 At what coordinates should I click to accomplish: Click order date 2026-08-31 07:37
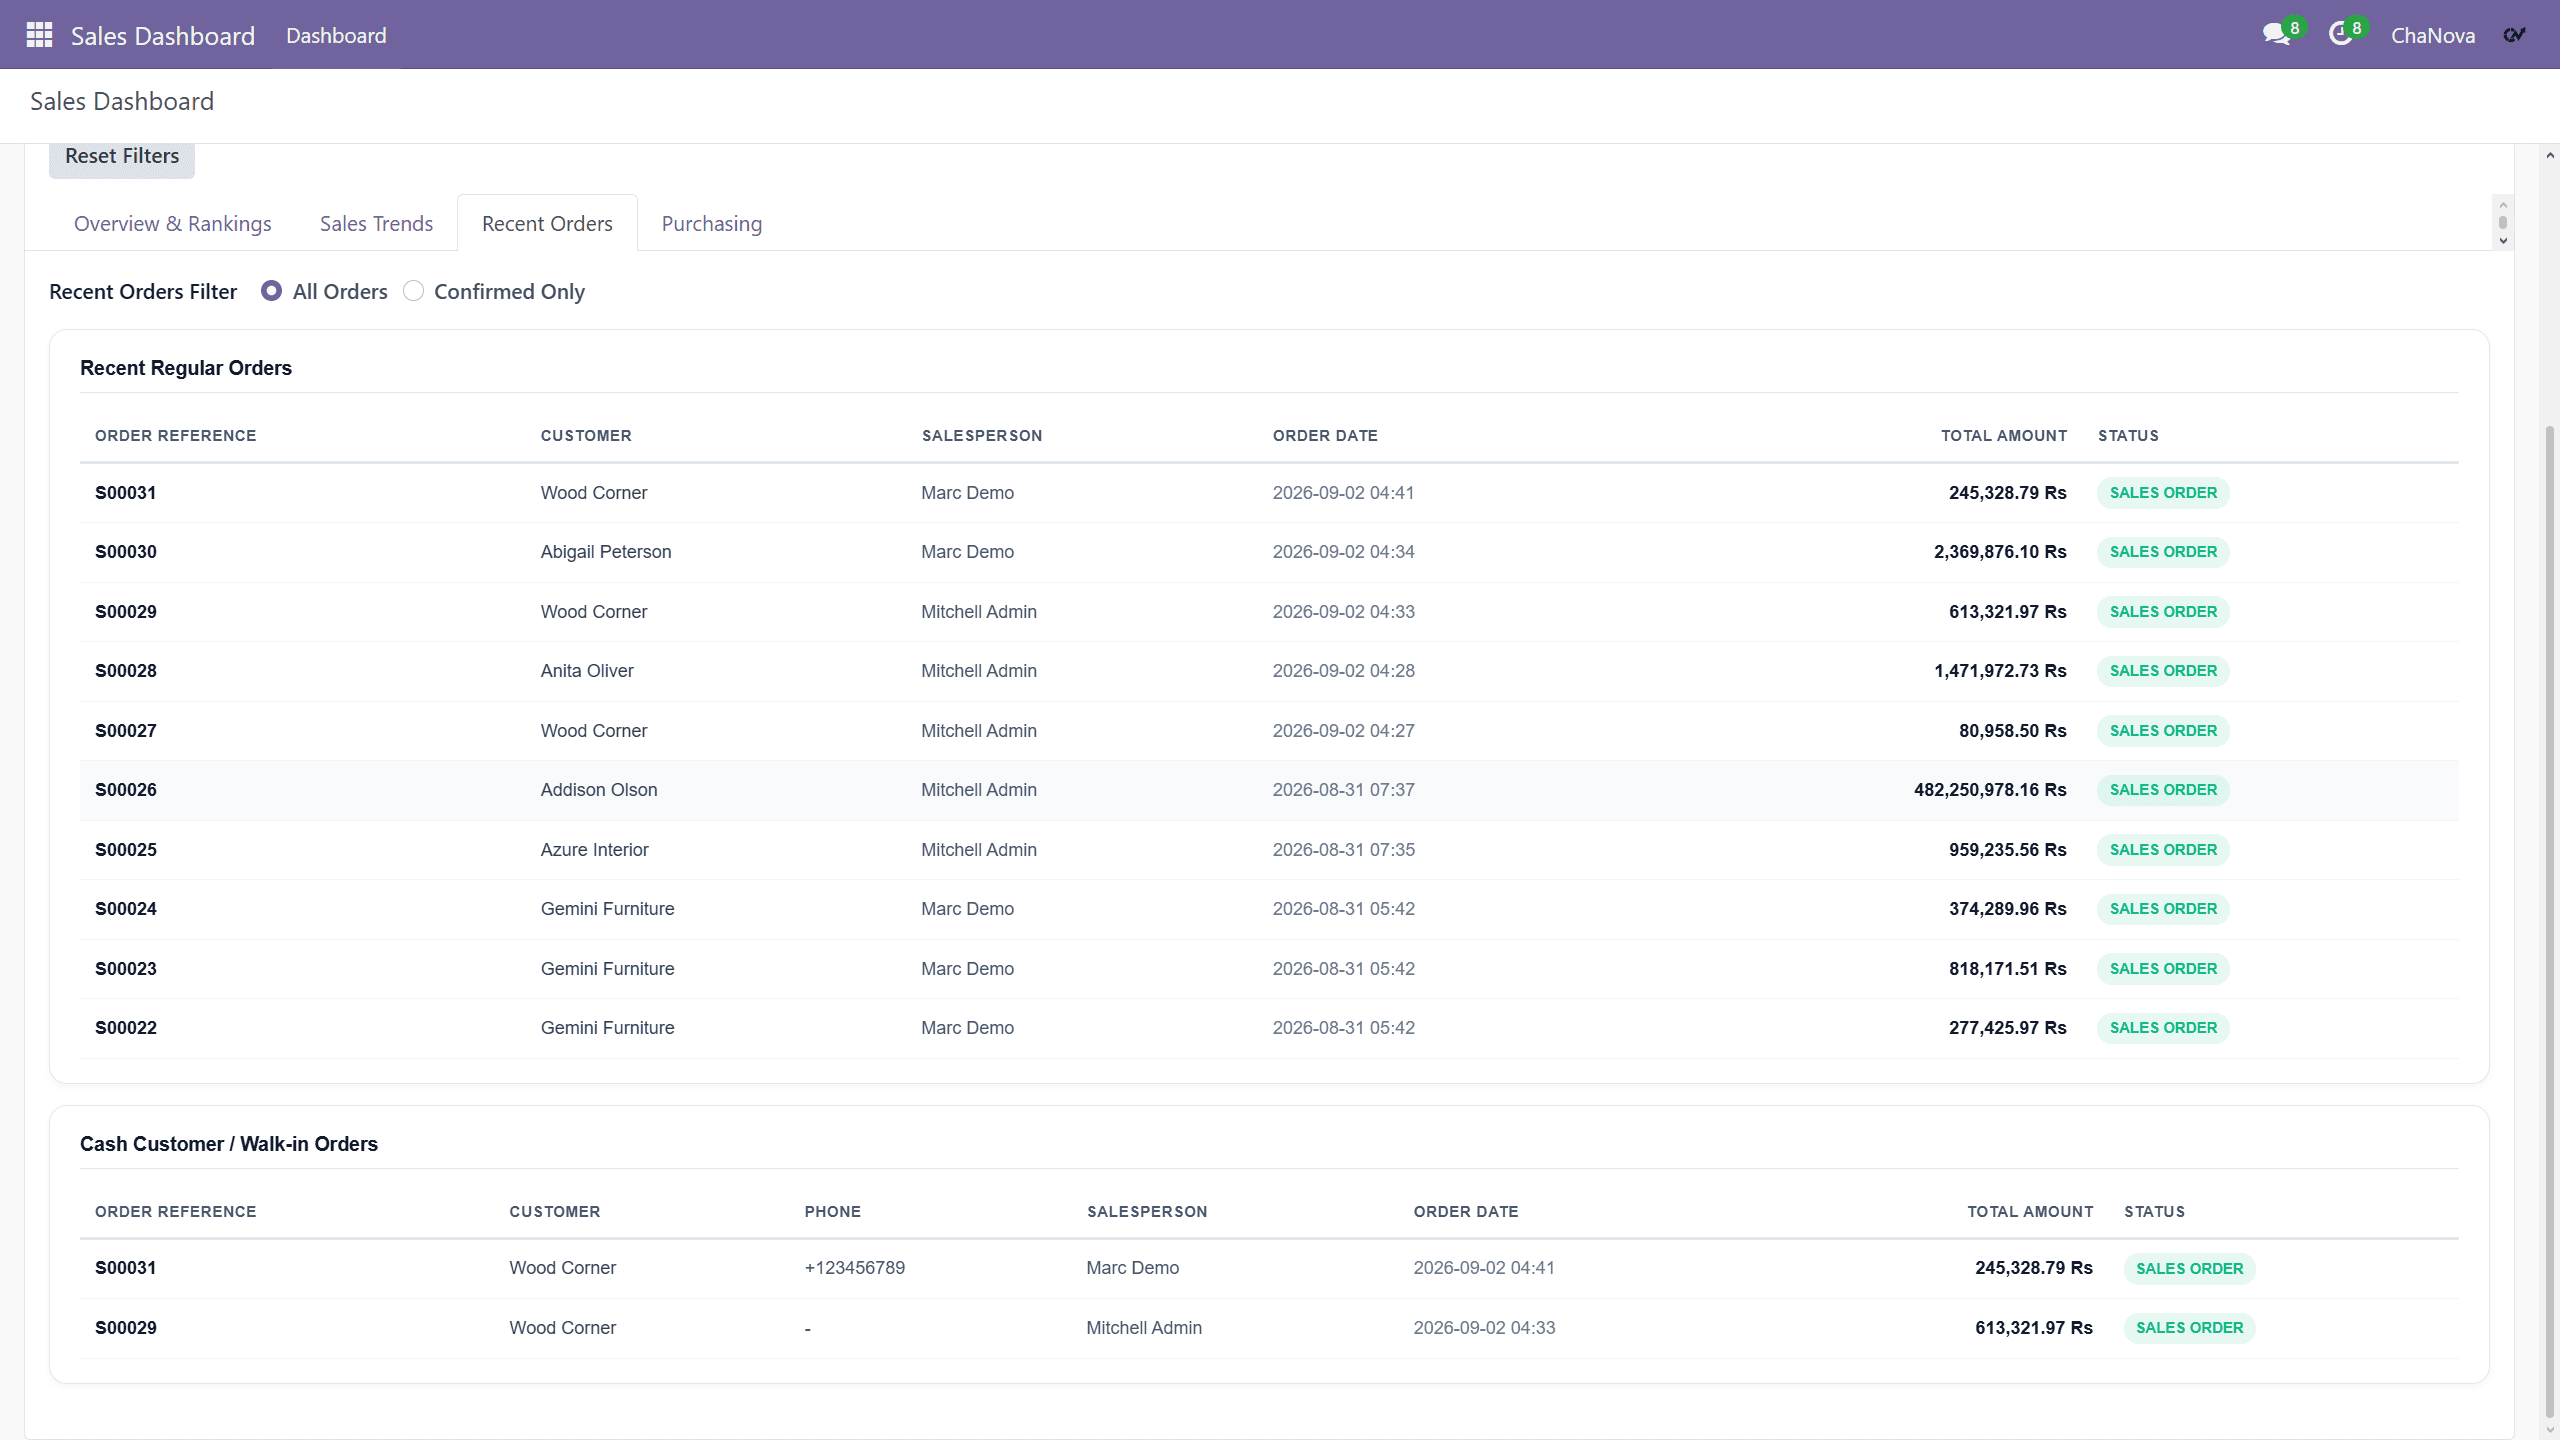1343,790
